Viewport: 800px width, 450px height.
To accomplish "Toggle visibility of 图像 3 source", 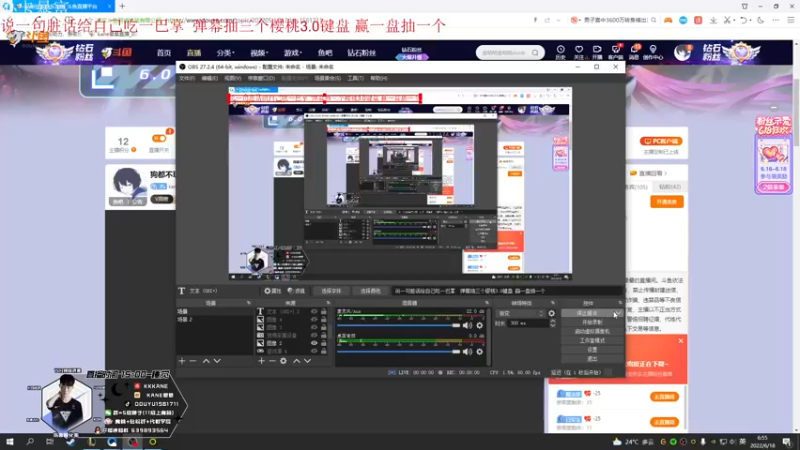I will tap(314, 328).
